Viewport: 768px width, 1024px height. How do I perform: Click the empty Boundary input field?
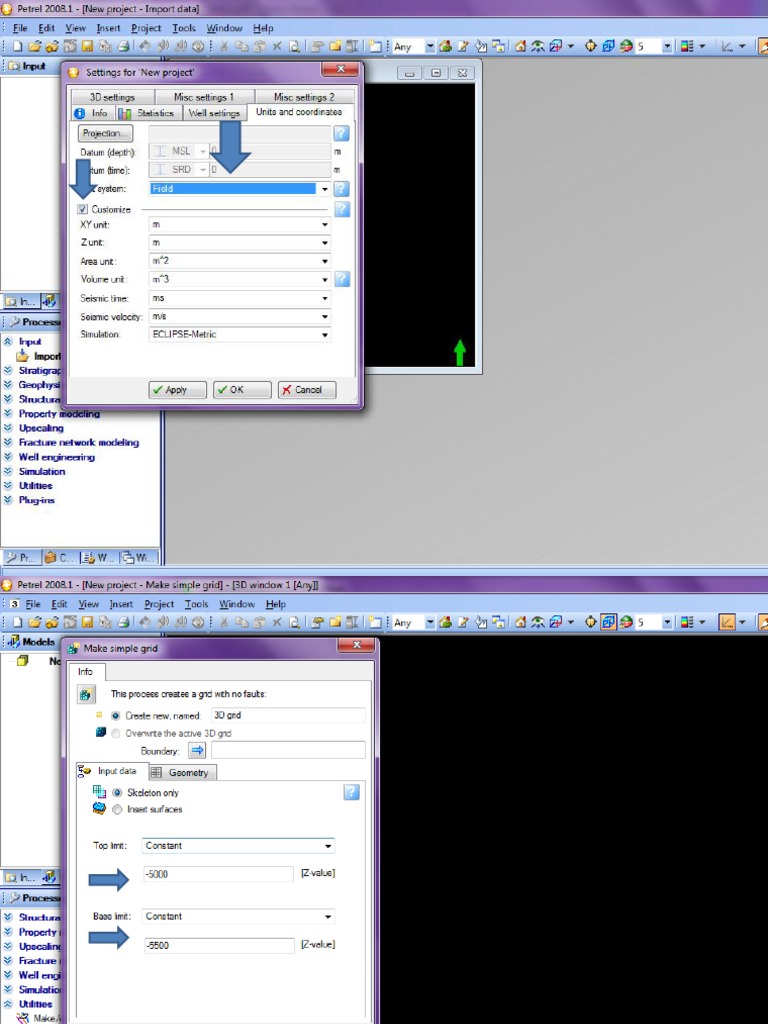[288, 750]
